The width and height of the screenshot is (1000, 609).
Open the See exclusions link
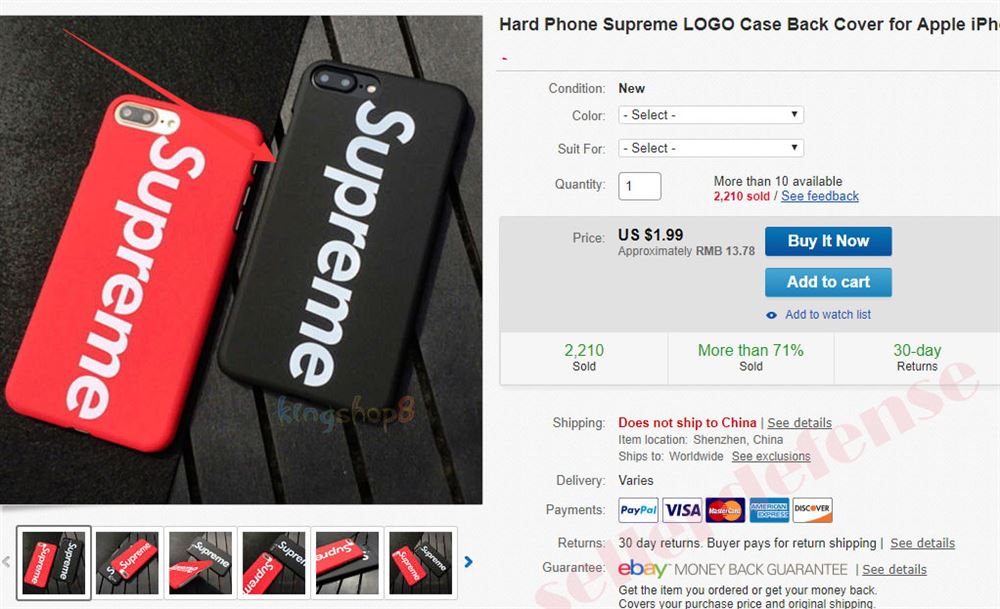pos(771,457)
